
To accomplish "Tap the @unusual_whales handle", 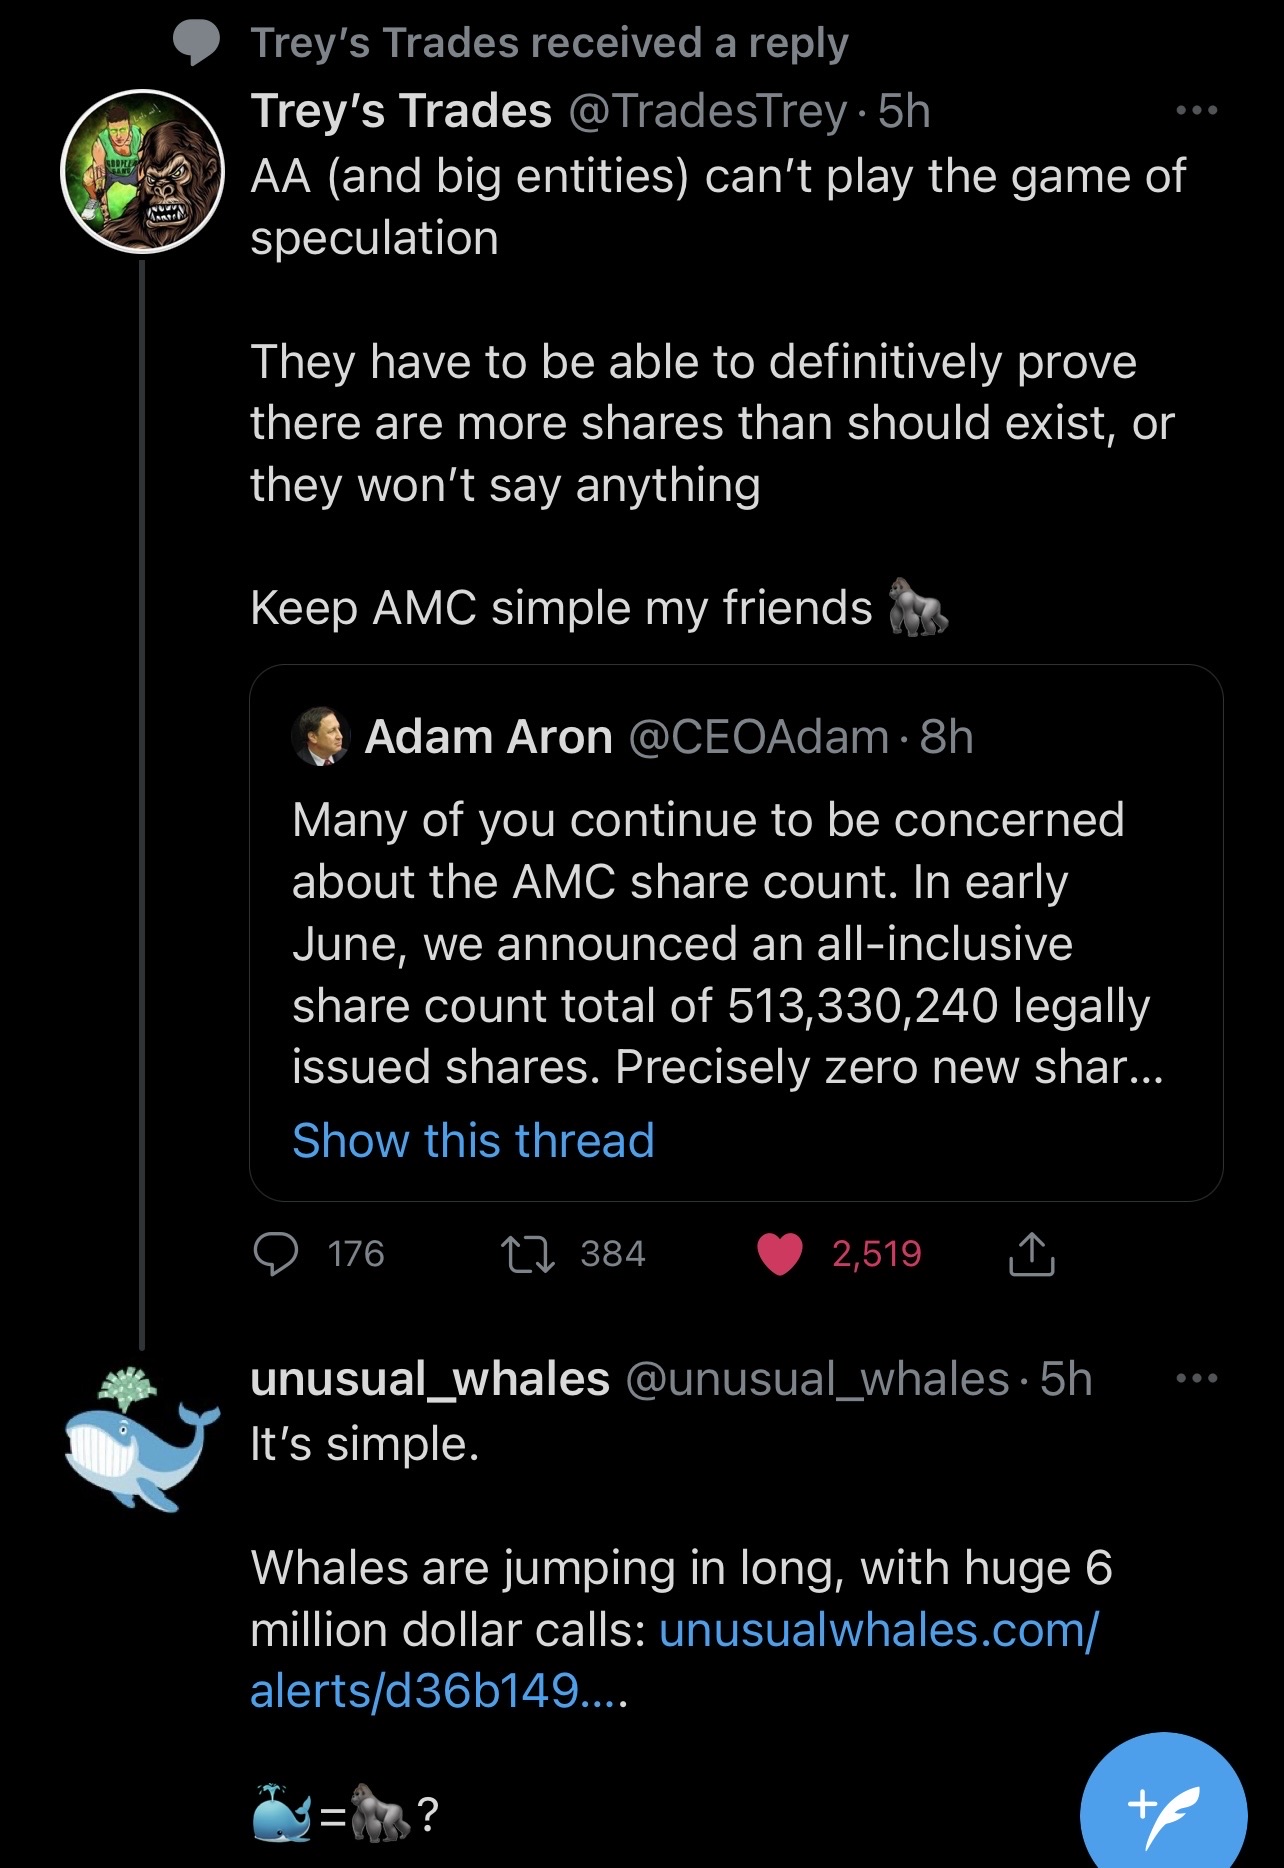I will 817,1379.
